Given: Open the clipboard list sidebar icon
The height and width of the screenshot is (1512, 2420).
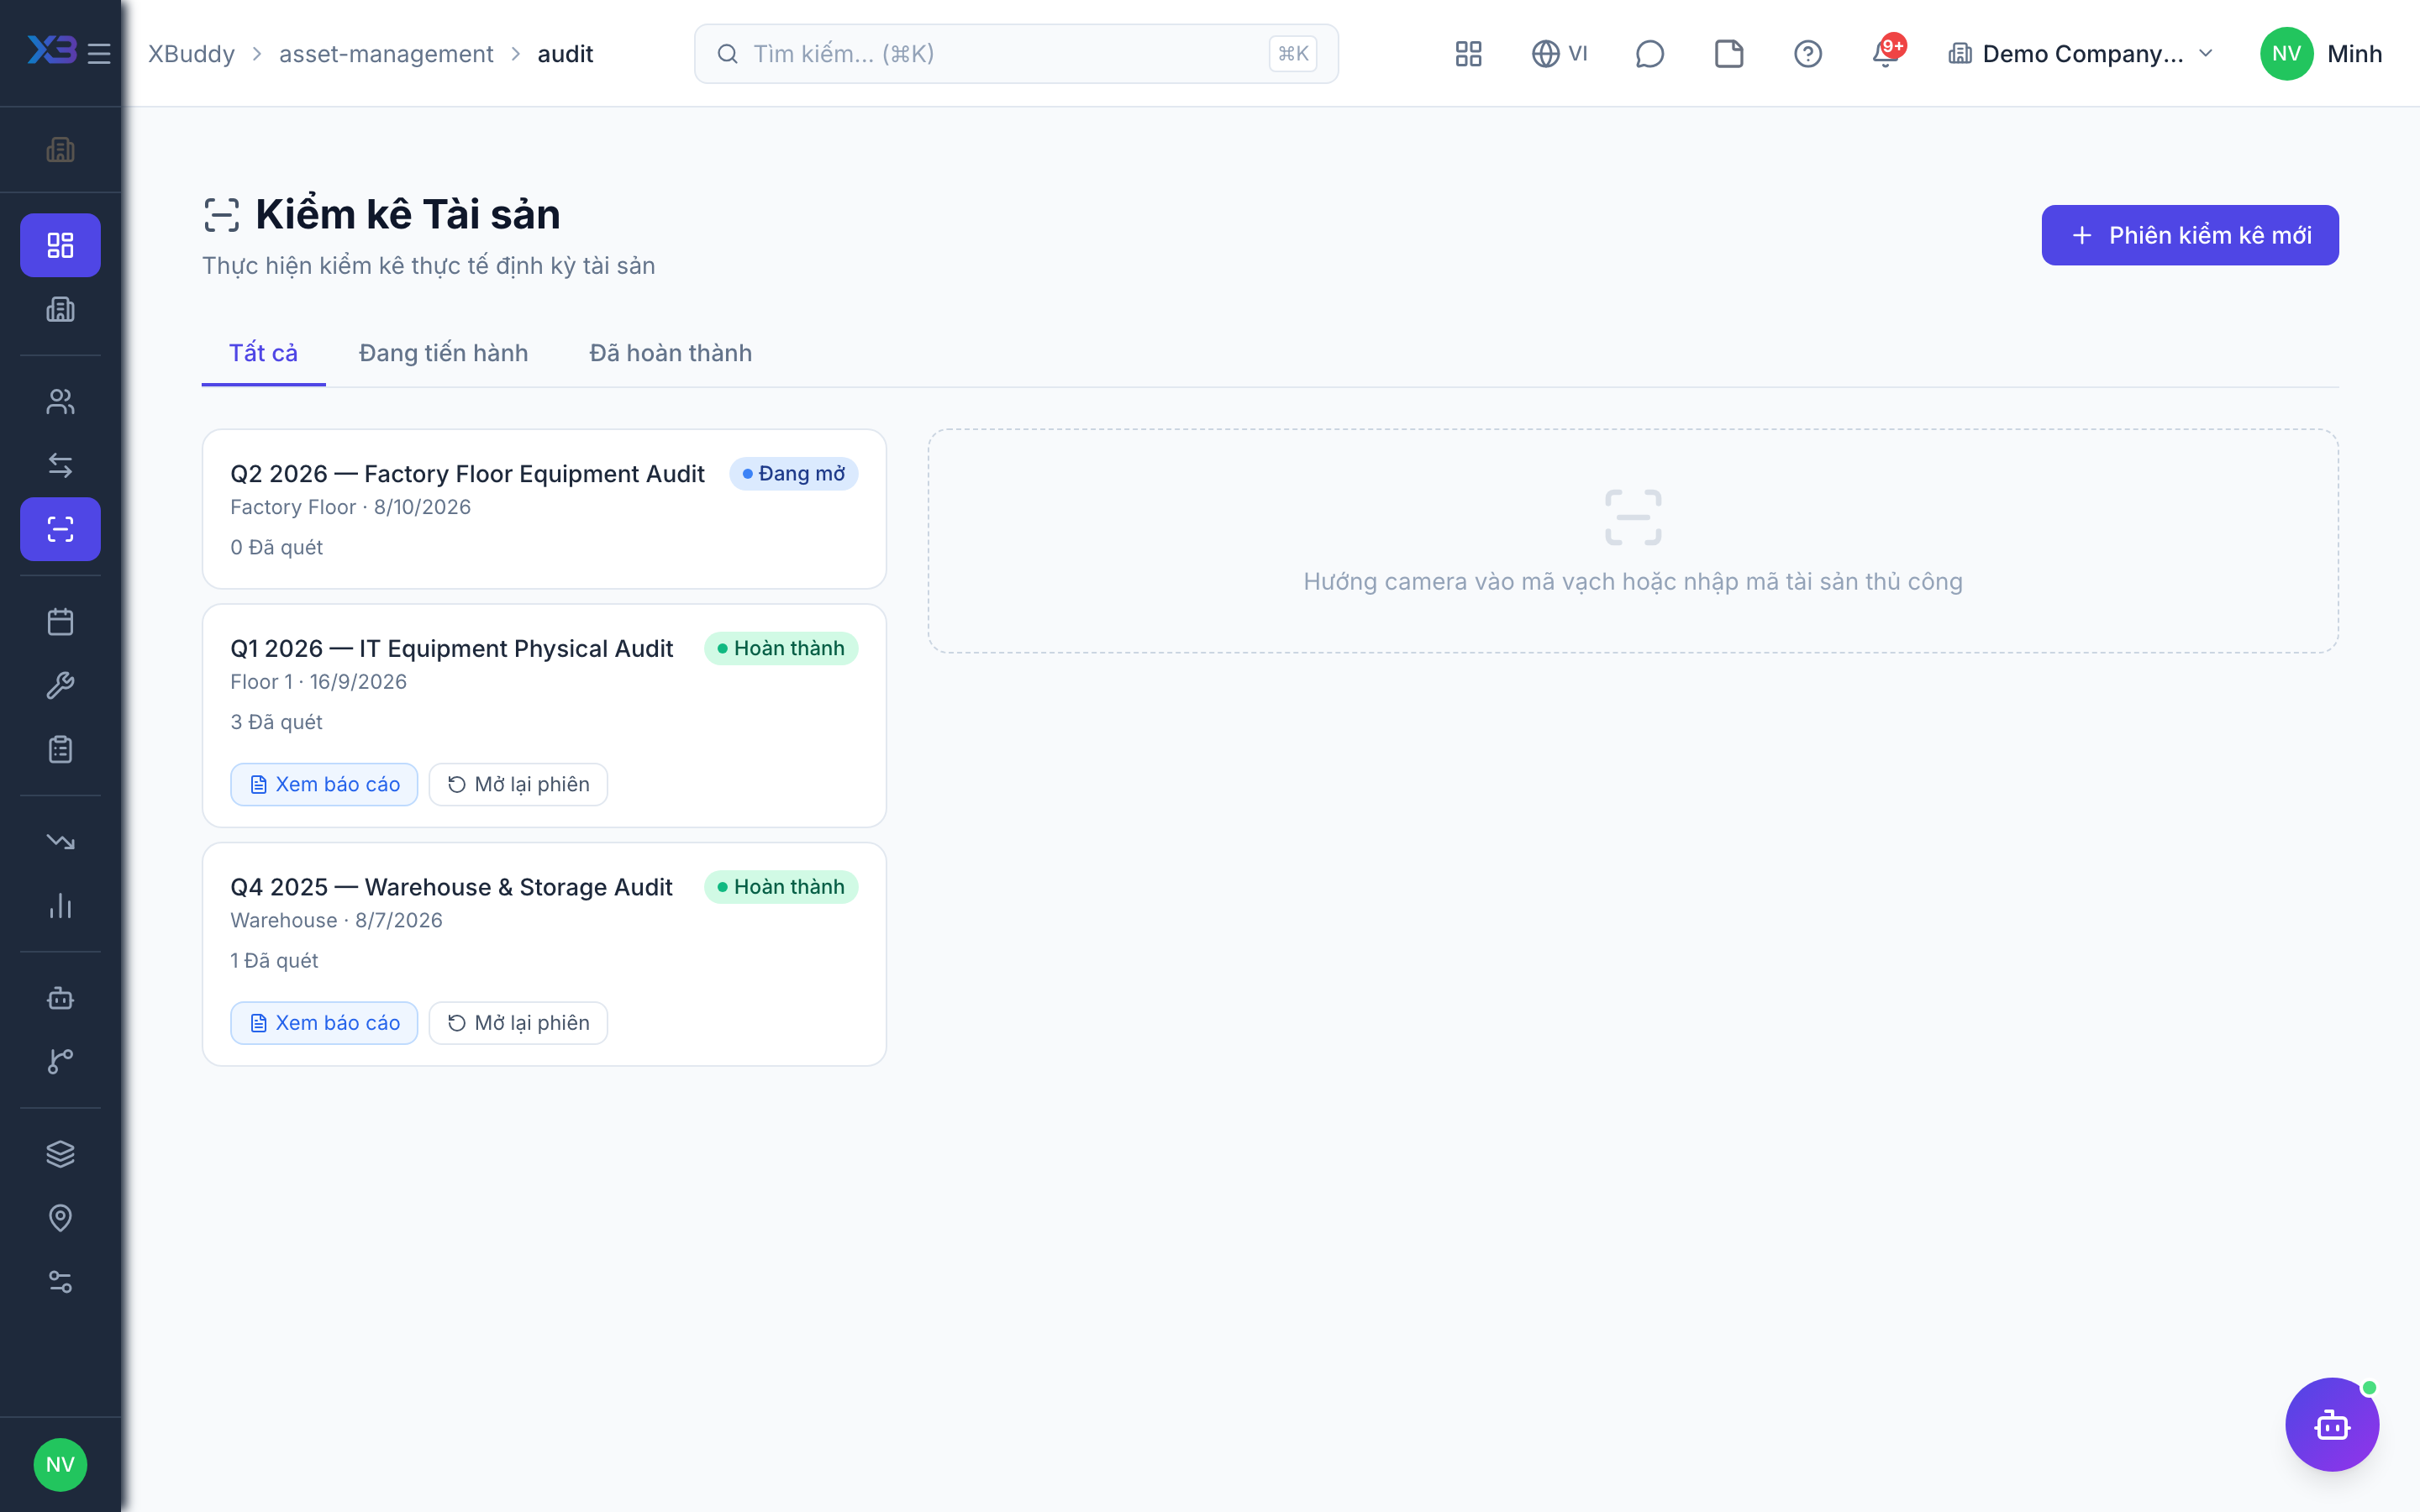Looking at the screenshot, I should pos(60,749).
